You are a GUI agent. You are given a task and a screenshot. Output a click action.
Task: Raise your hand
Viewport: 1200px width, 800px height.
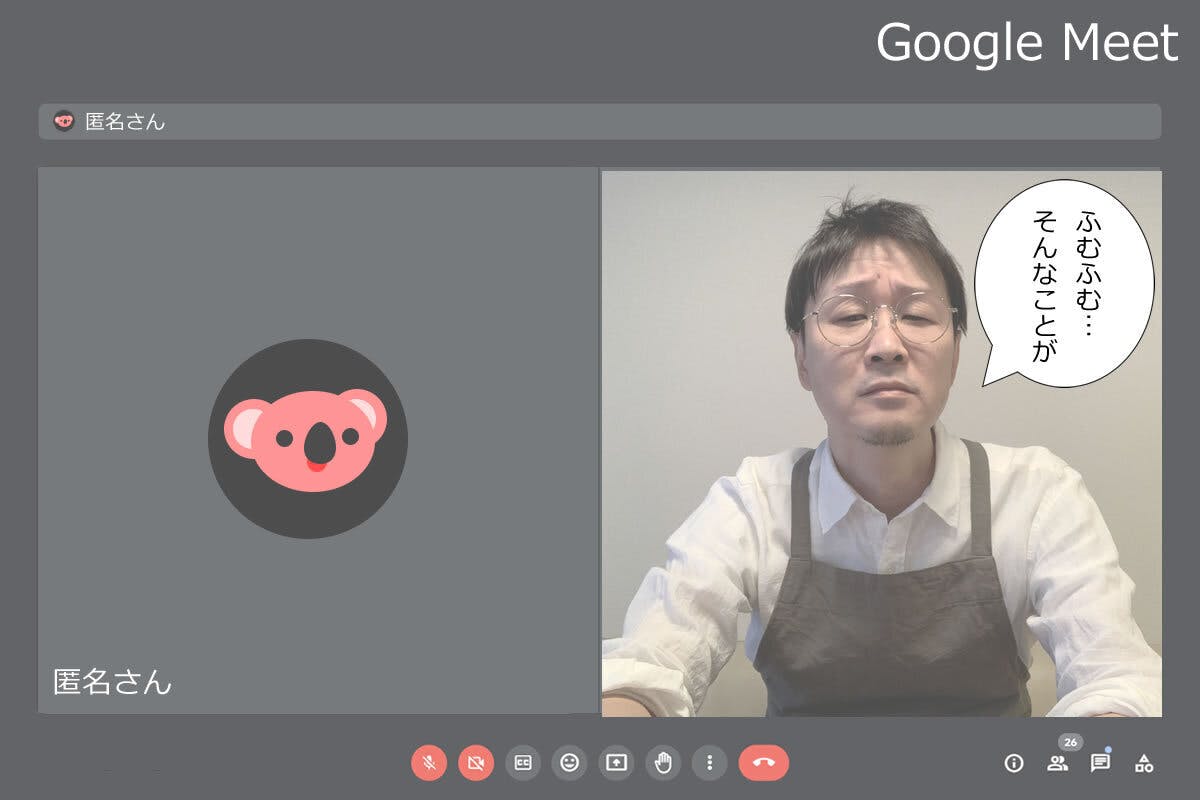pos(663,763)
